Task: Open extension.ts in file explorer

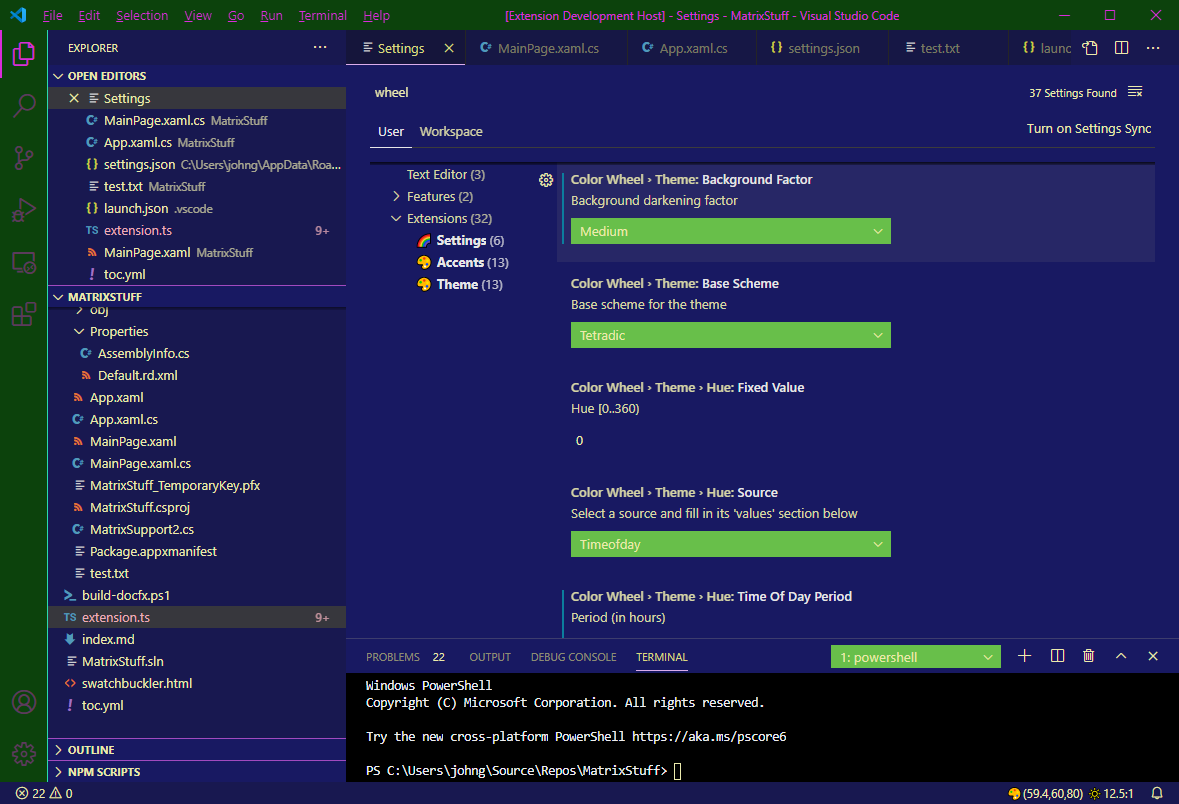Action: click(x=197, y=617)
